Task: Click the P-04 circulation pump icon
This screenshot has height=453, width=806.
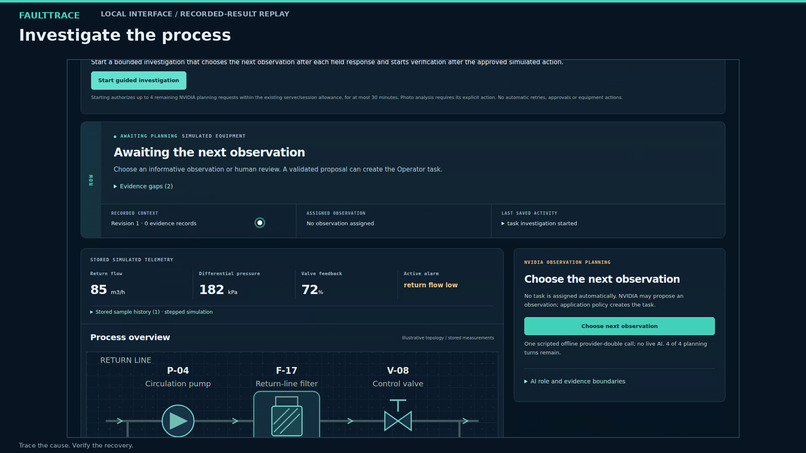Action: pyautogui.click(x=178, y=421)
